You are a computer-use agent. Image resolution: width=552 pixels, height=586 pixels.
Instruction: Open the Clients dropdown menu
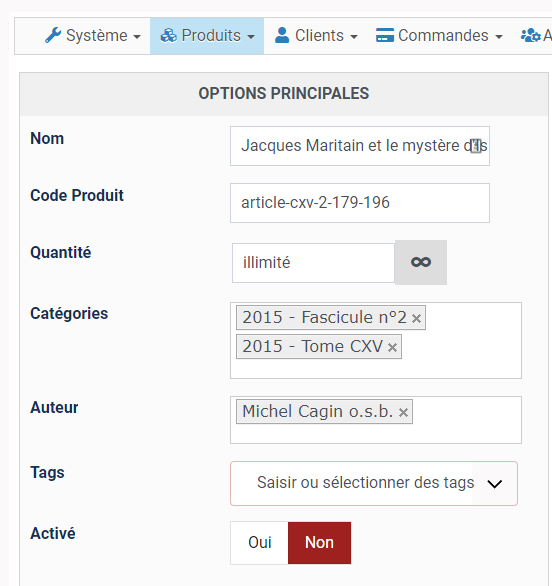point(316,36)
